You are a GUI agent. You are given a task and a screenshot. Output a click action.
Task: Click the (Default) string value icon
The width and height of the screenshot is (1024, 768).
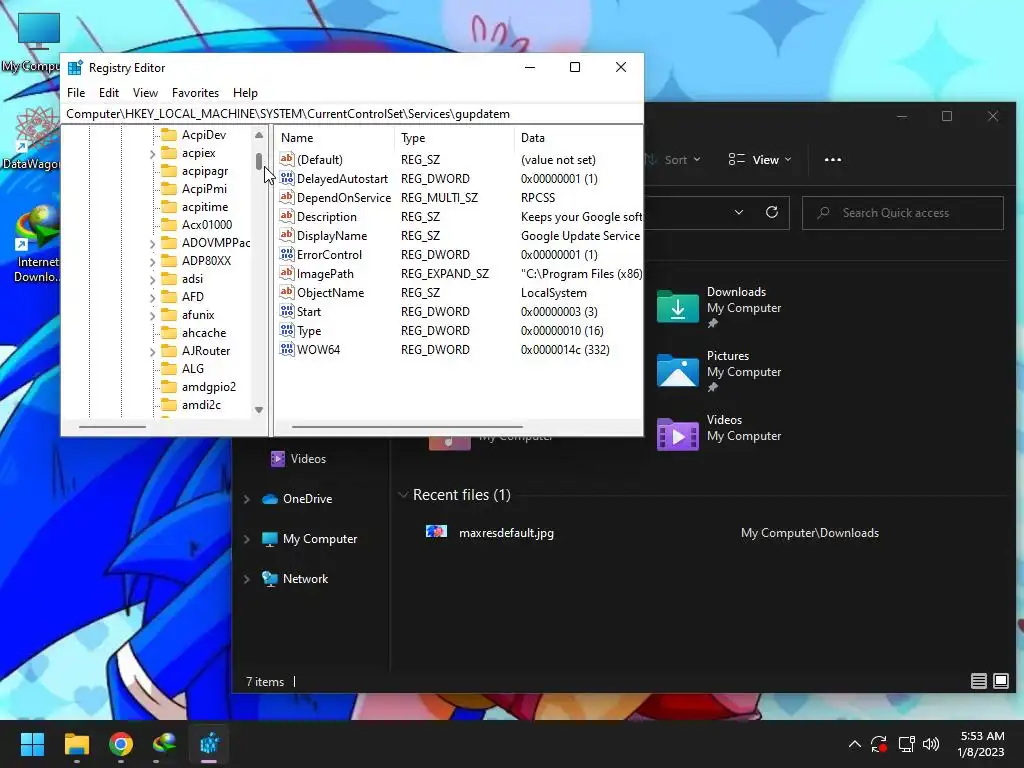(287, 159)
